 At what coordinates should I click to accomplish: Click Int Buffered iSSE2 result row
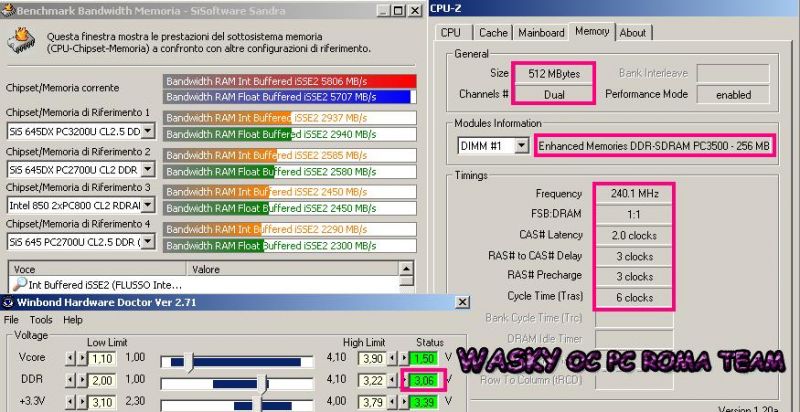point(204,285)
